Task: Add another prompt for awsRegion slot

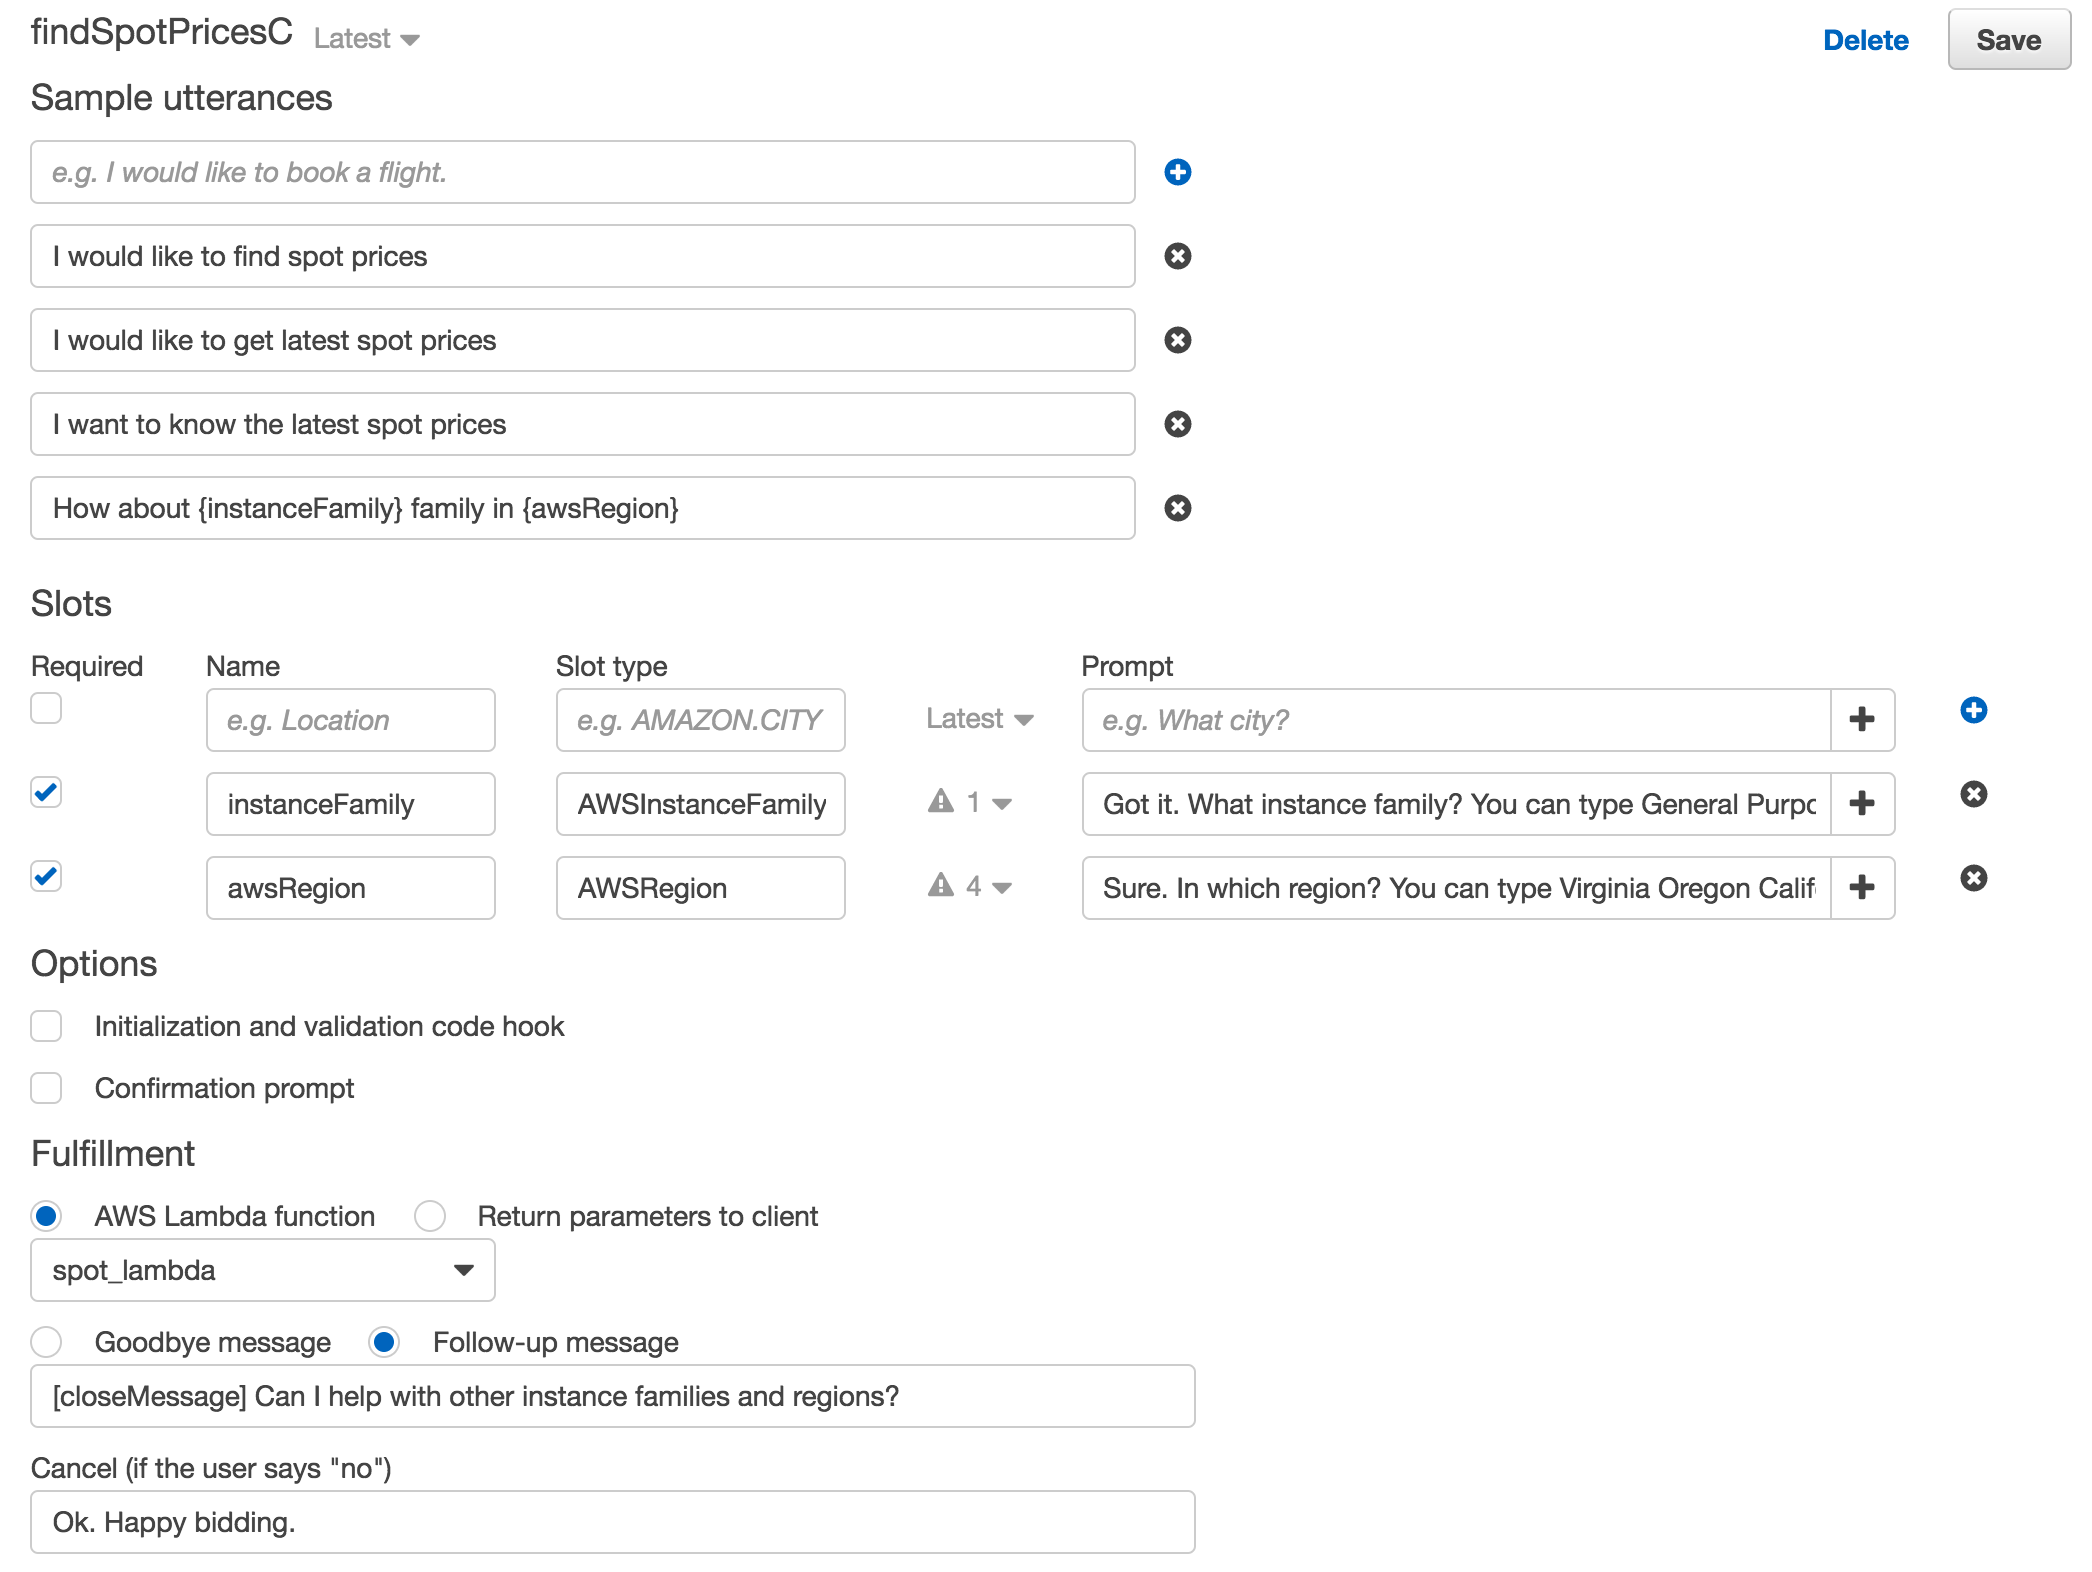Action: coord(1862,888)
